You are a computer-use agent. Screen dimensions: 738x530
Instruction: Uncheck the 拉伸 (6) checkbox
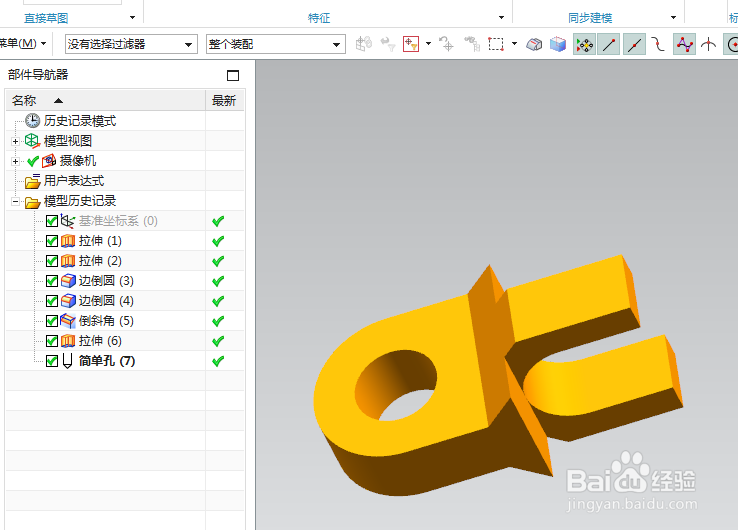point(52,341)
